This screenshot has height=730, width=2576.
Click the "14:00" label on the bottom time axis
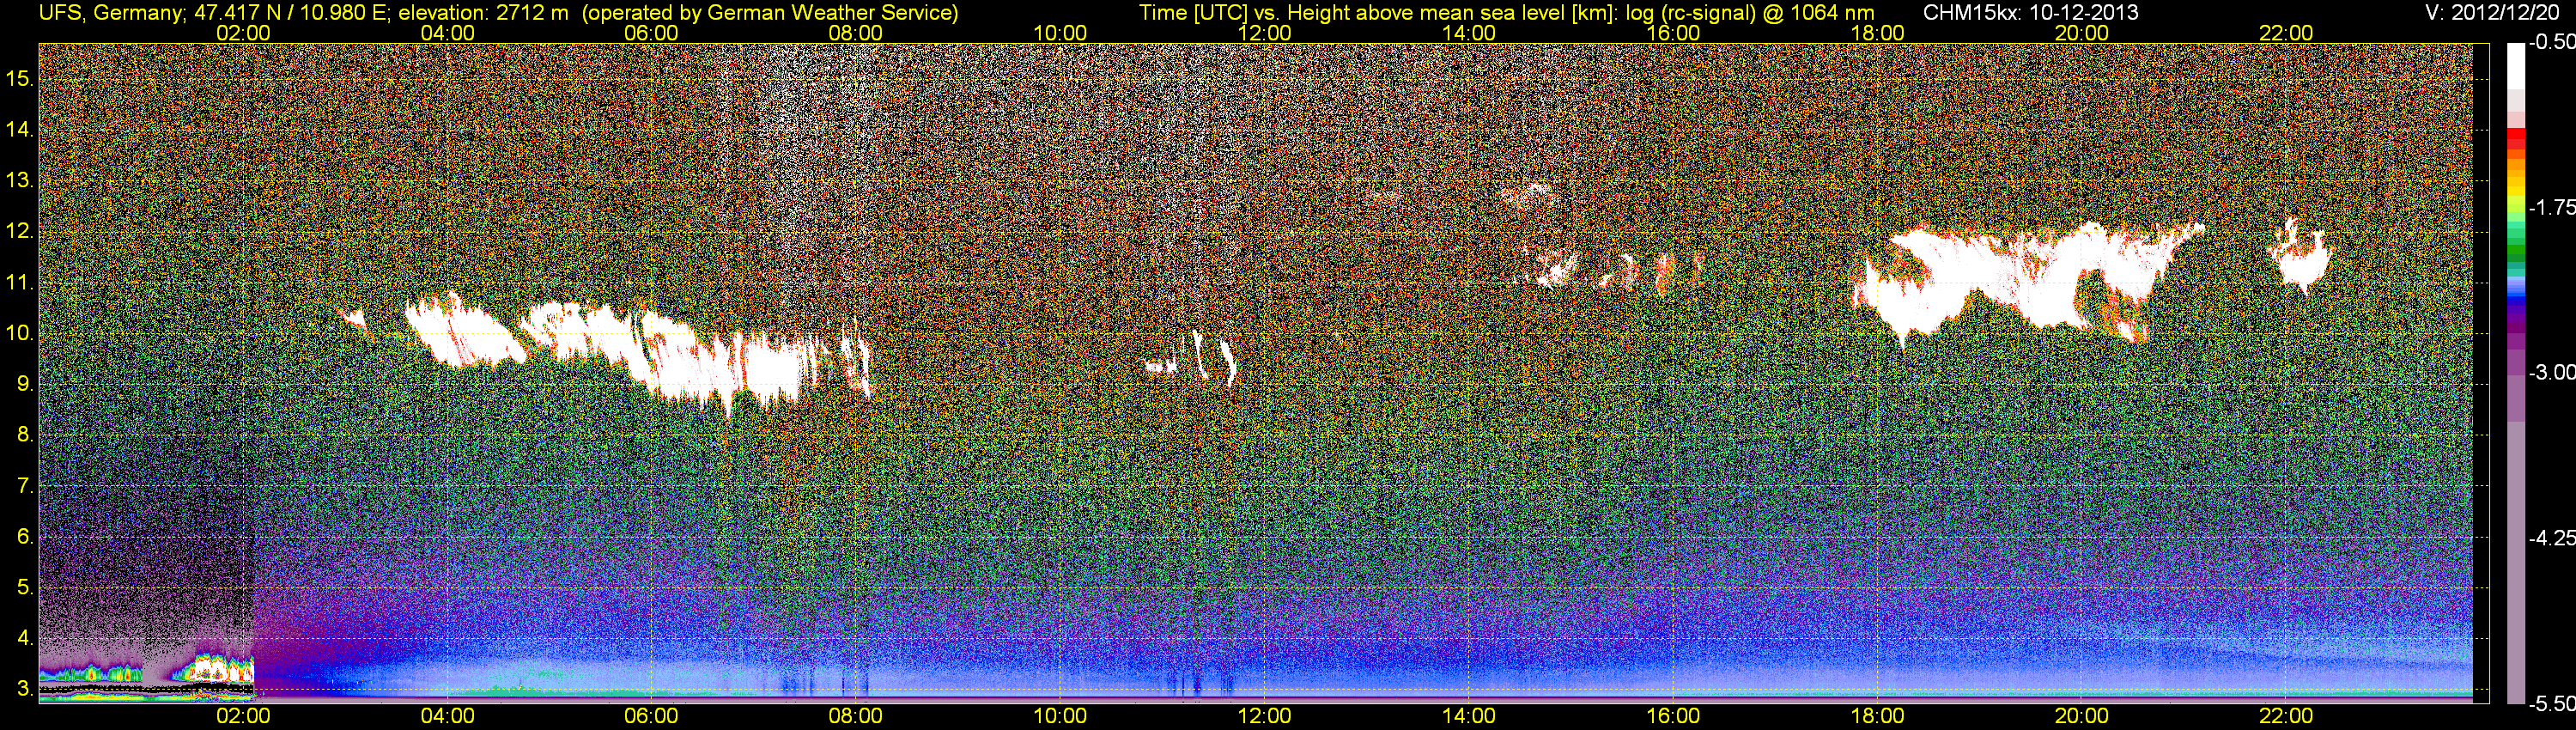(x=1469, y=716)
